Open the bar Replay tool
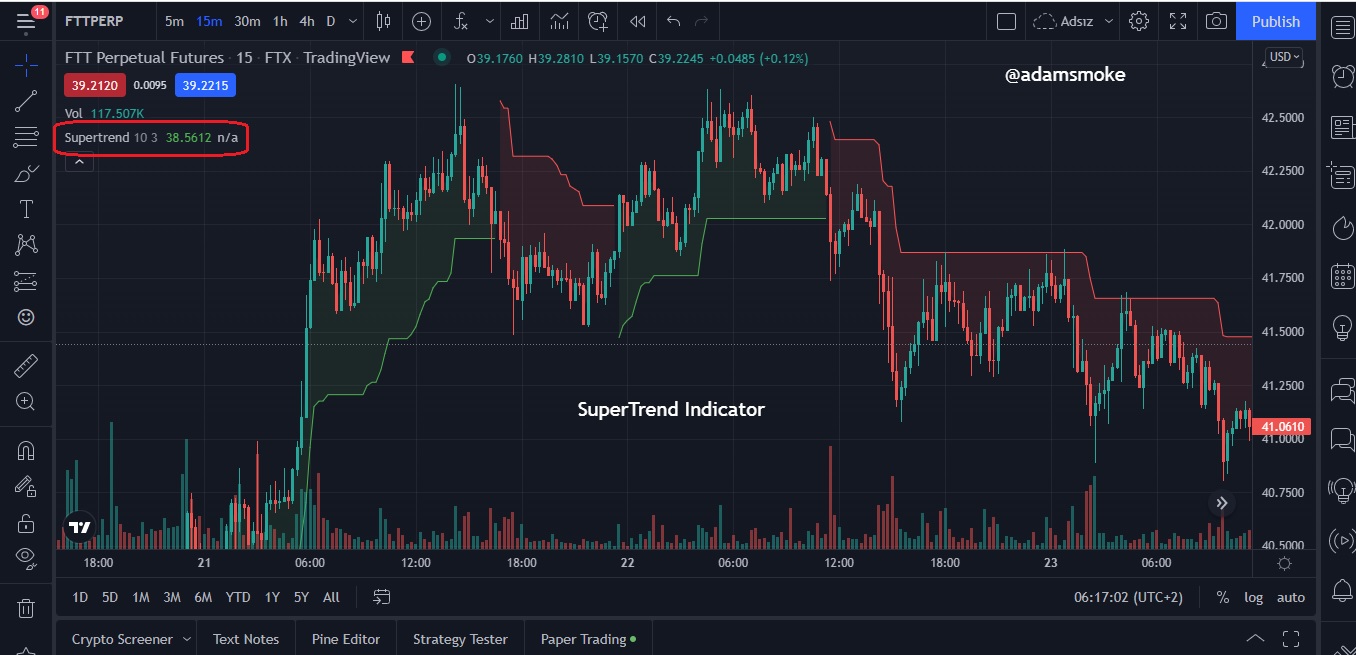Image resolution: width=1356 pixels, height=655 pixels. click(x=637, y=21)
